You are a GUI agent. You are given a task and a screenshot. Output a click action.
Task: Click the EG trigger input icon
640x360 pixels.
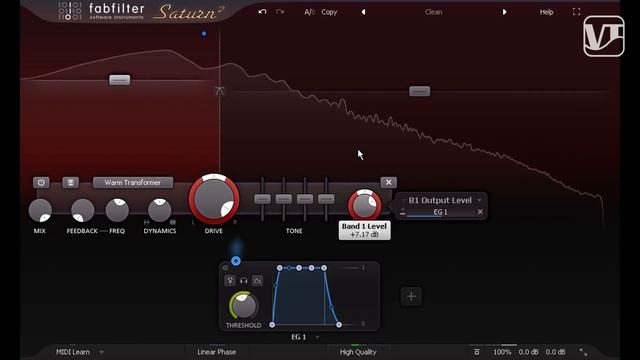point(230,280)
